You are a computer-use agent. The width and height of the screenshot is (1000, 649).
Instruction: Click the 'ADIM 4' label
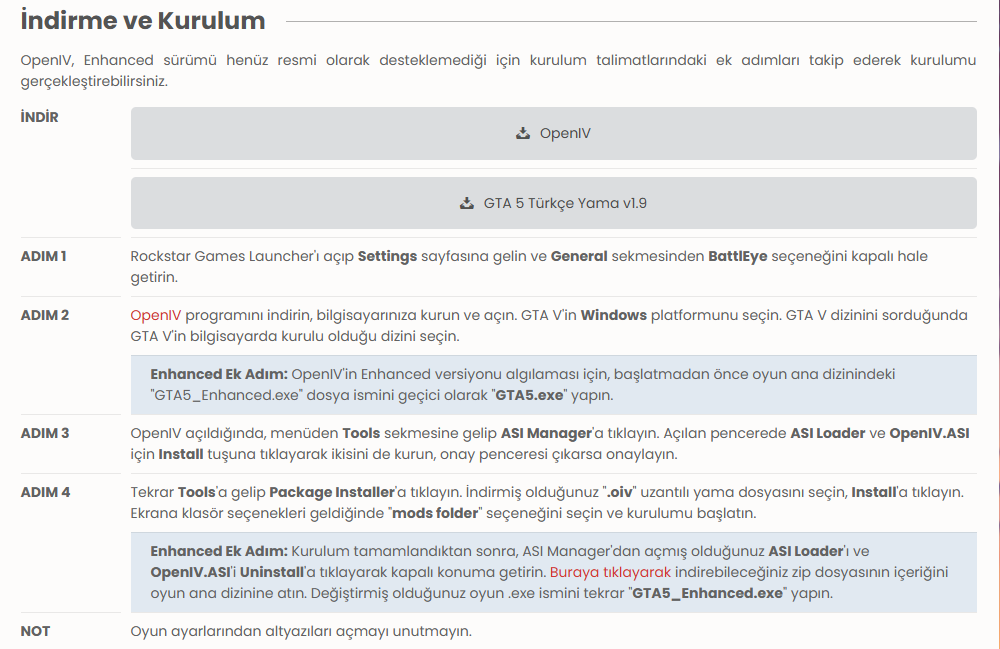click(x=45, y=492)
